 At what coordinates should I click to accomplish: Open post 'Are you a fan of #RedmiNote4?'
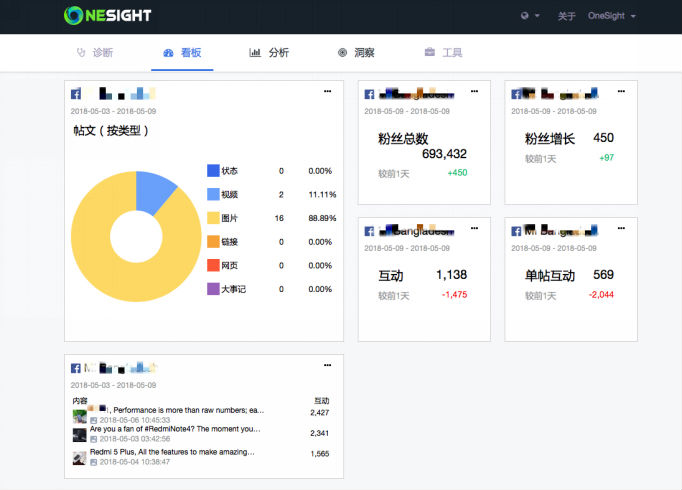tap(175, 429)
